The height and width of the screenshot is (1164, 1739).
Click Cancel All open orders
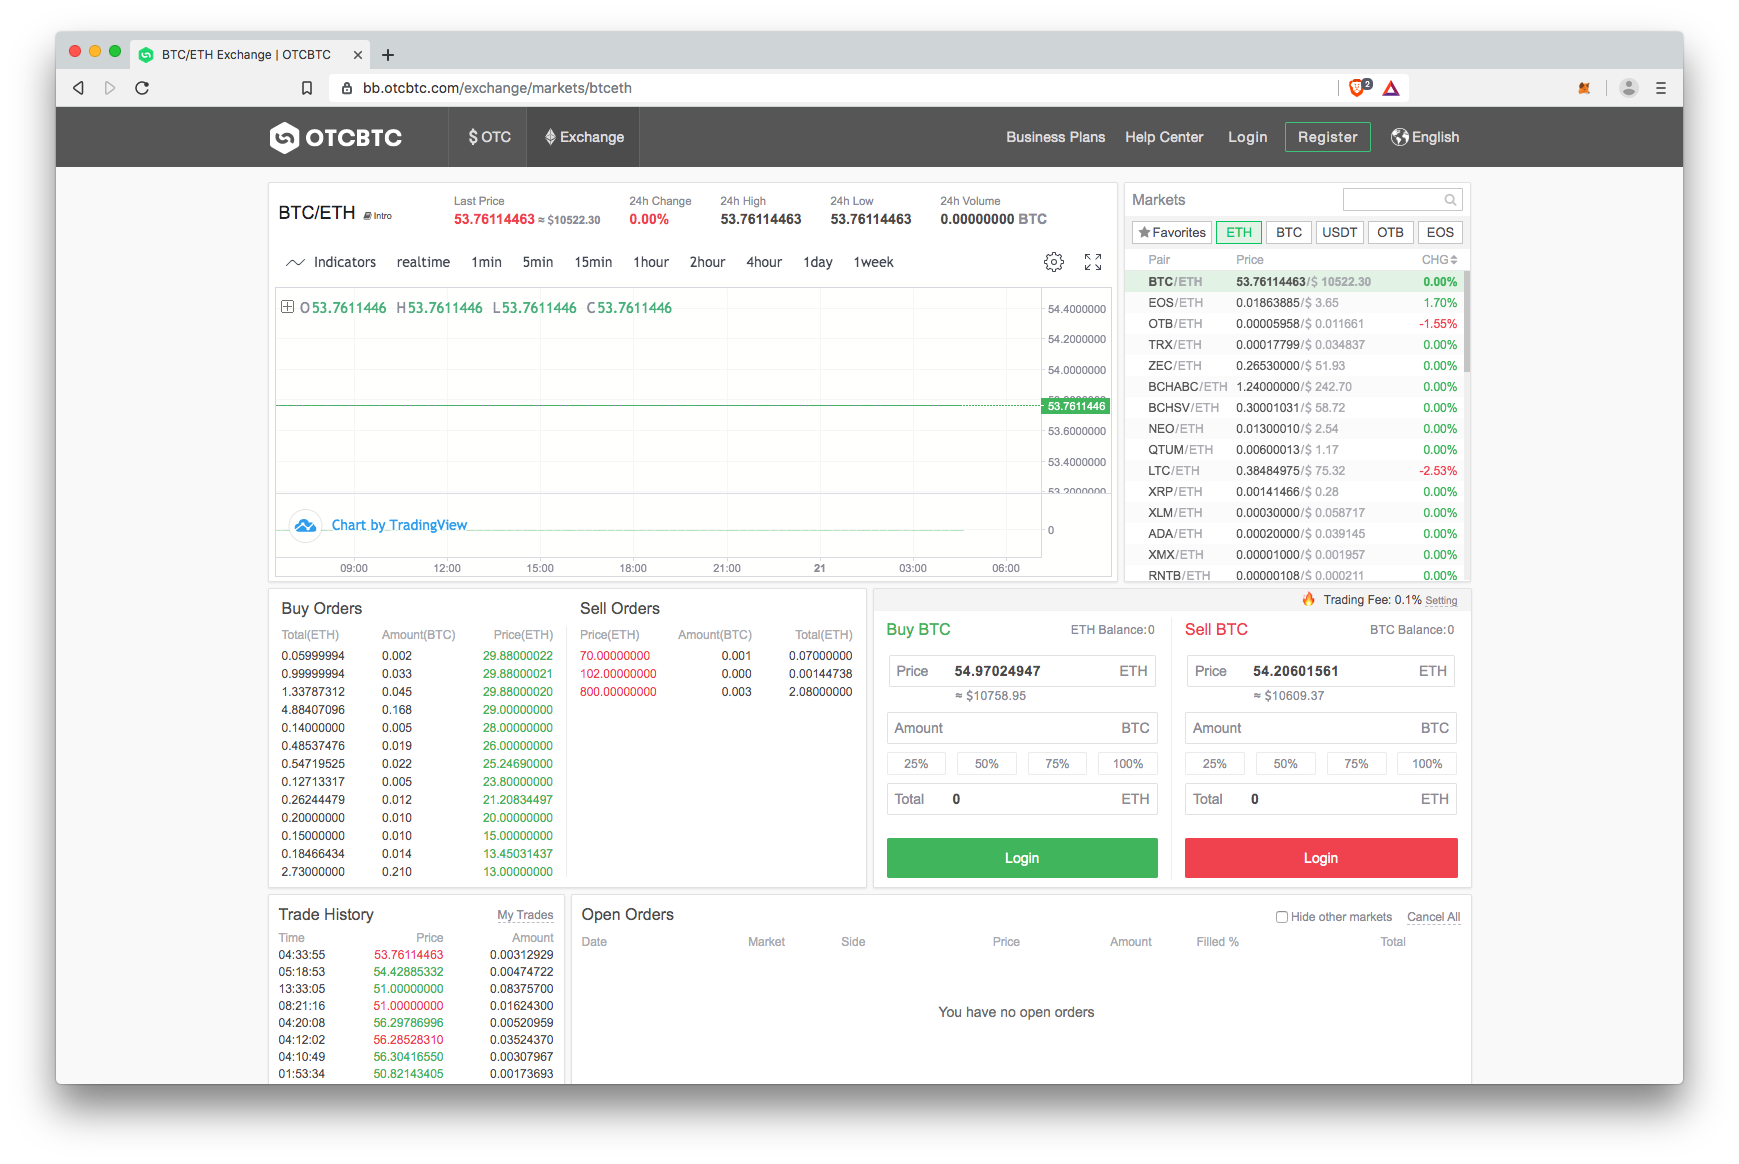[1433, 917]
